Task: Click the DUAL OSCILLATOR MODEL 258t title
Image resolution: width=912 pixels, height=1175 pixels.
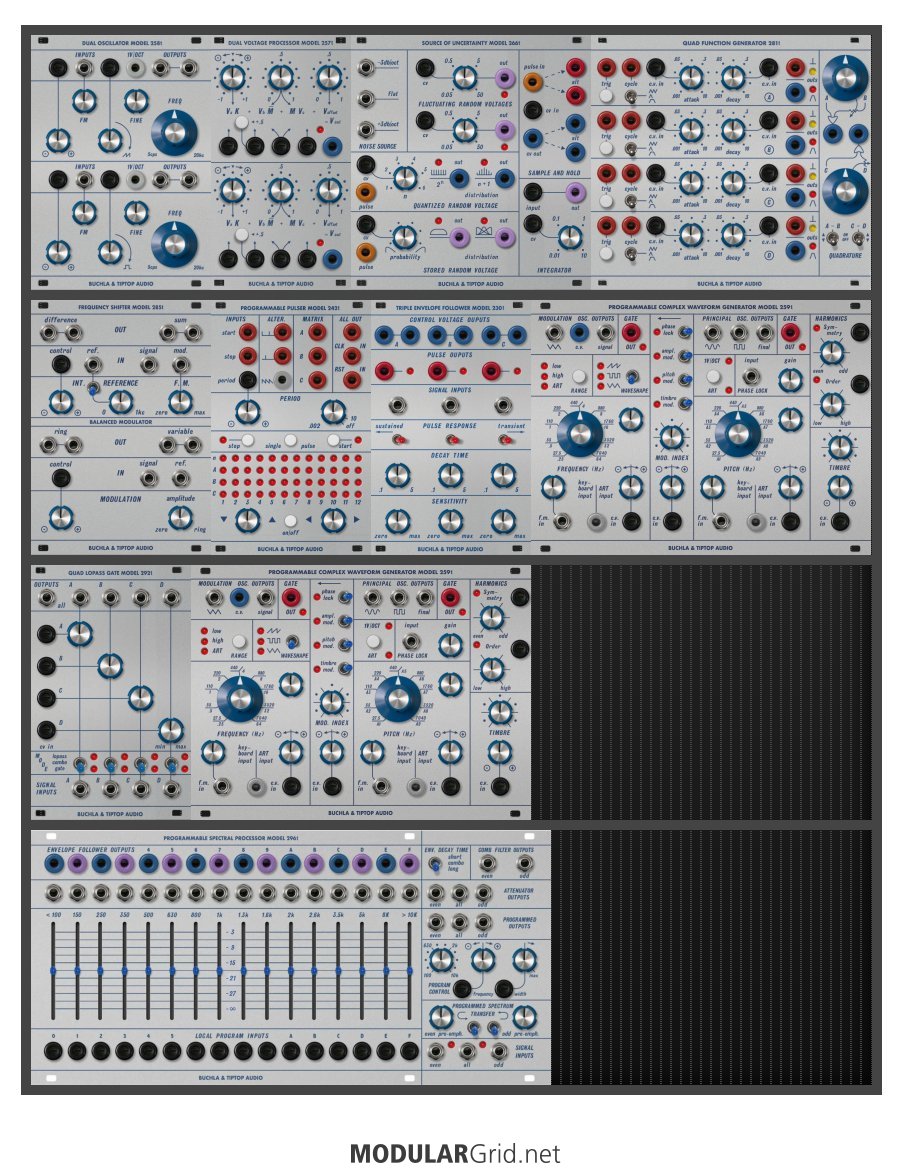Action: pos(121,43)
